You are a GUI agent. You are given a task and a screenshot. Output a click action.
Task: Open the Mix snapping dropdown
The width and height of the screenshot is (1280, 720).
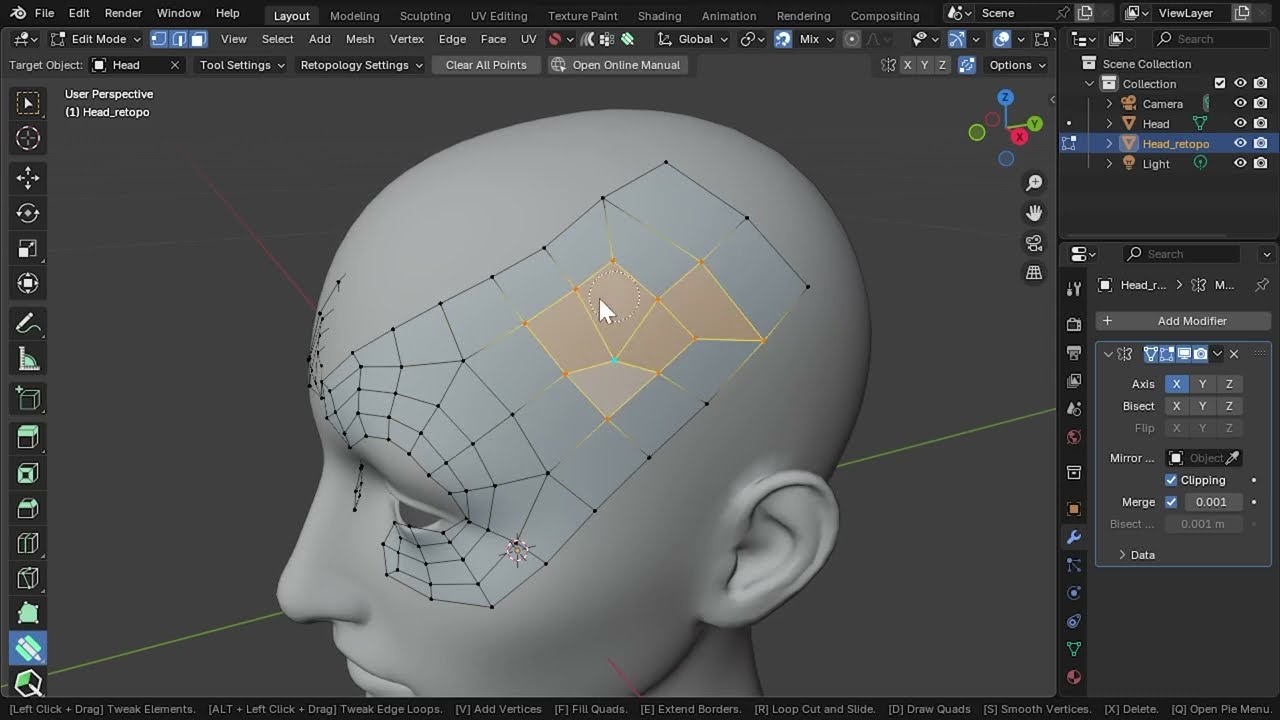pos(816,39)
